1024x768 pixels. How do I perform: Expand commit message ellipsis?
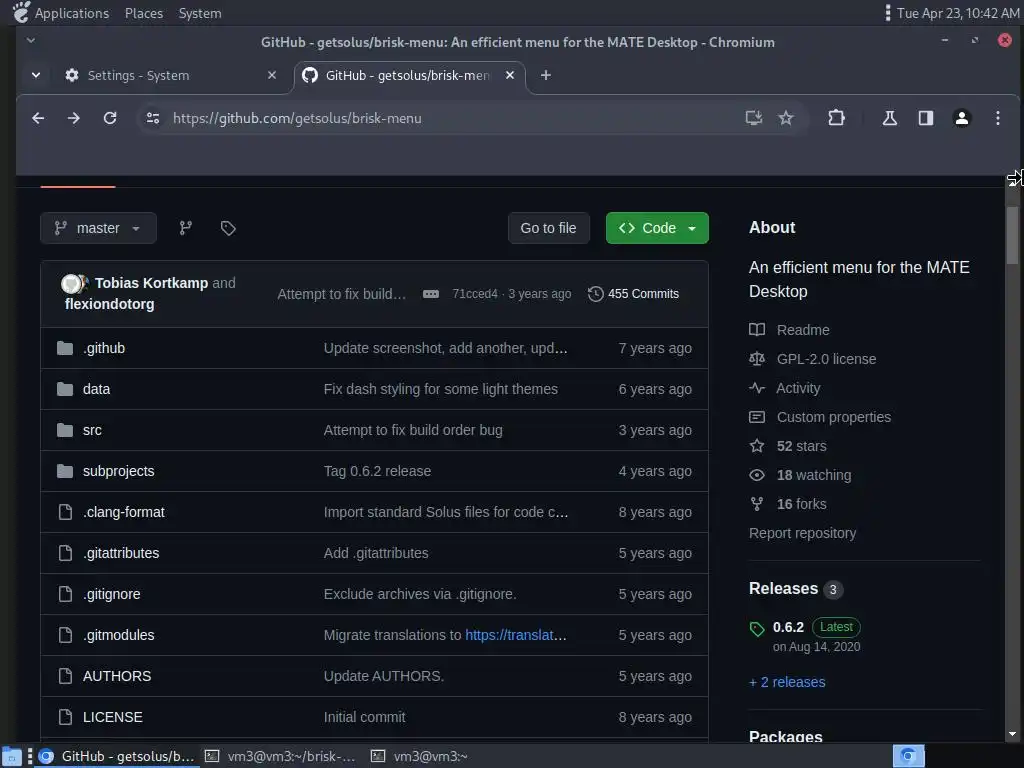(x=430, y=294)
